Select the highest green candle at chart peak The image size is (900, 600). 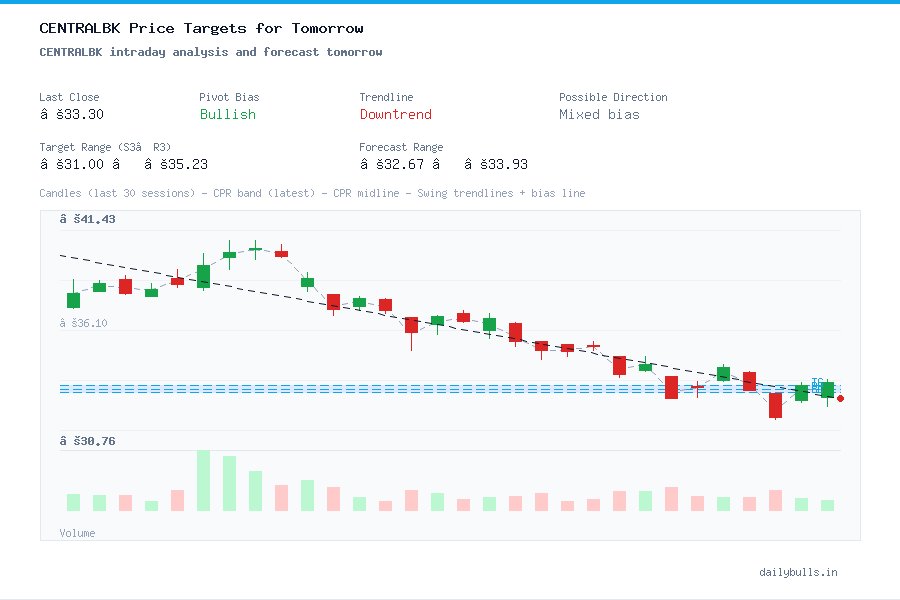[253, 252]
